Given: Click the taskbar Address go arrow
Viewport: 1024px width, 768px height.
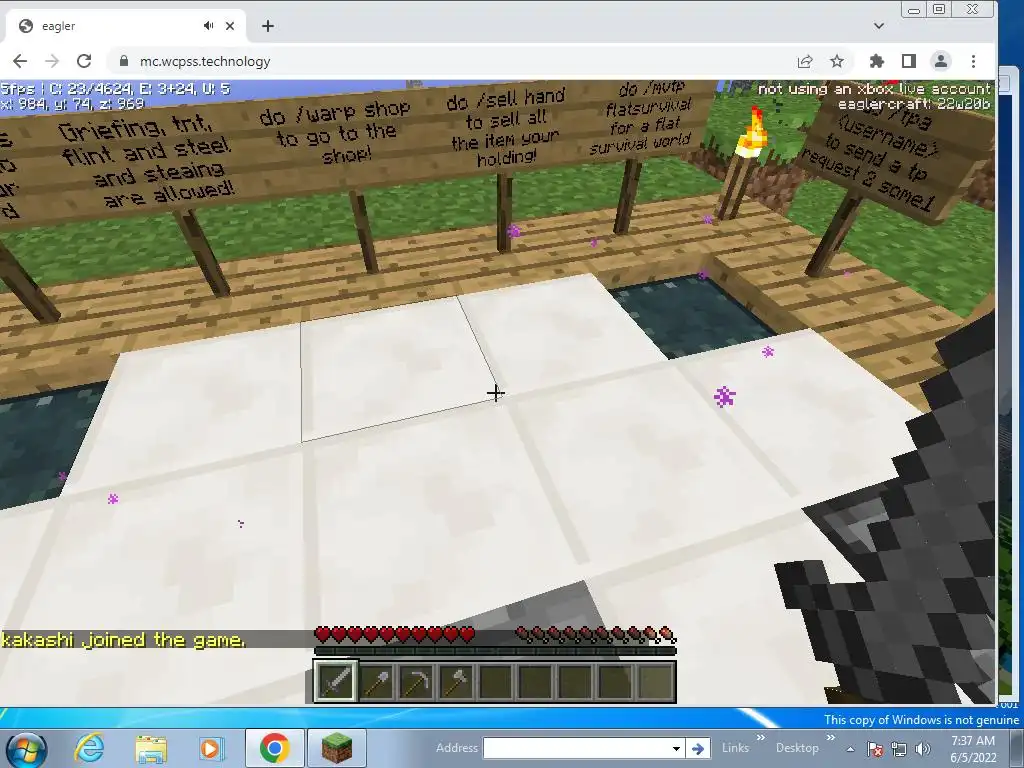Looking at the screenshot, I should pyautogui.click(x=697, y=748).
